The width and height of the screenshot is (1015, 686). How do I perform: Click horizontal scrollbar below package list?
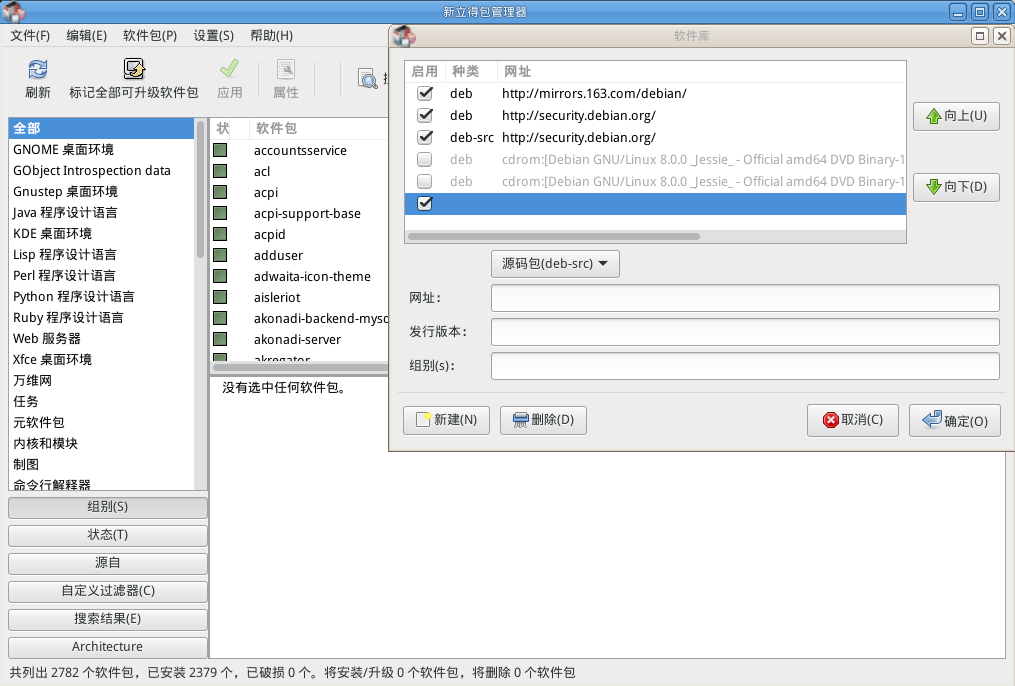coord(301,367)
